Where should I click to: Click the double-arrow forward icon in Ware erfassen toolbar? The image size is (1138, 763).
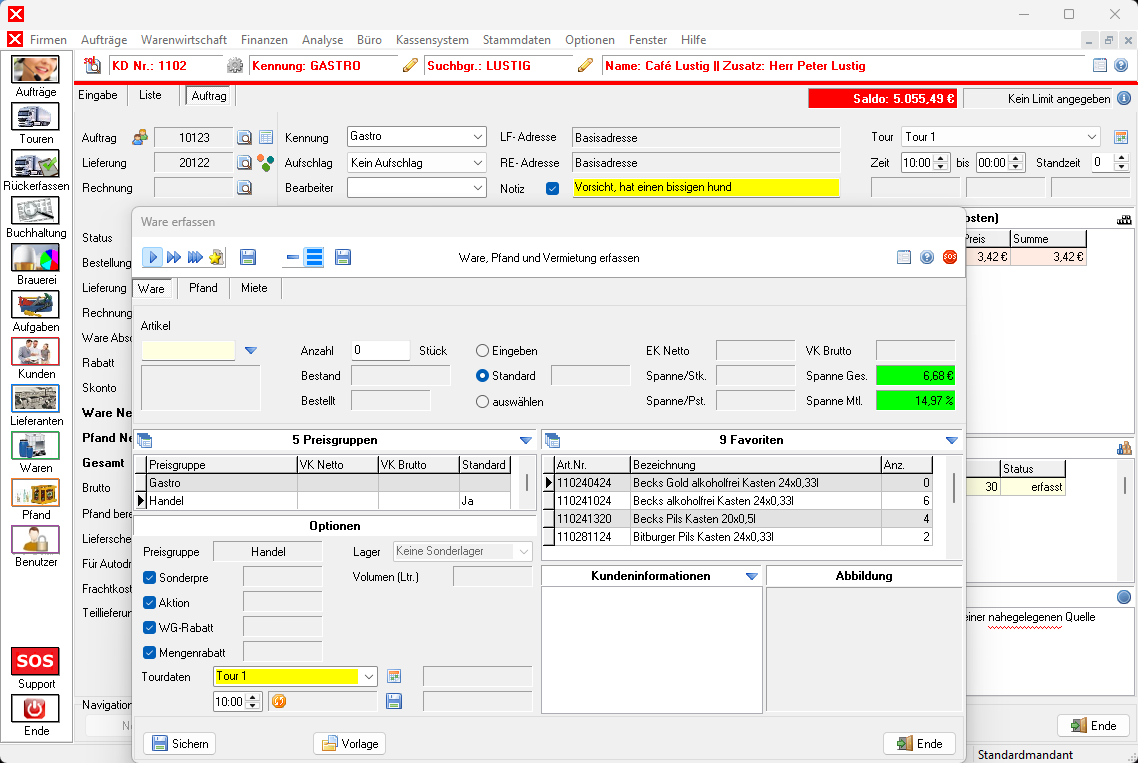(173, 257)
